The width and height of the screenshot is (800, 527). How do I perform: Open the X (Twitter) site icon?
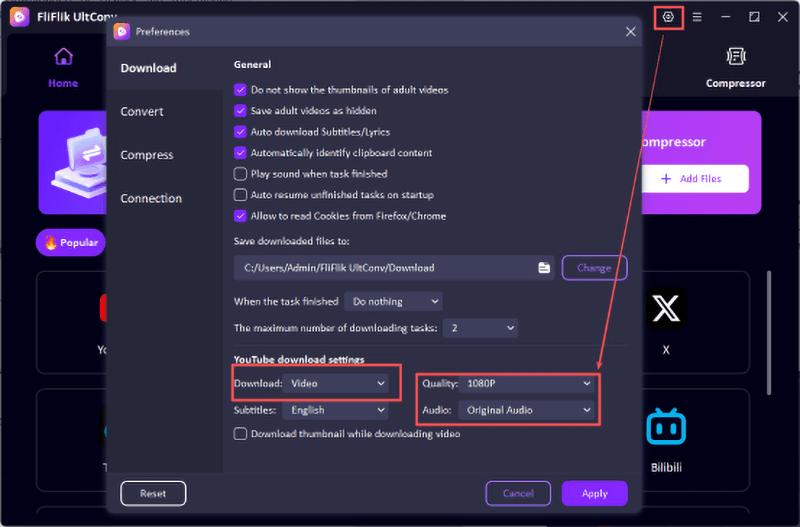pos(665,310)
